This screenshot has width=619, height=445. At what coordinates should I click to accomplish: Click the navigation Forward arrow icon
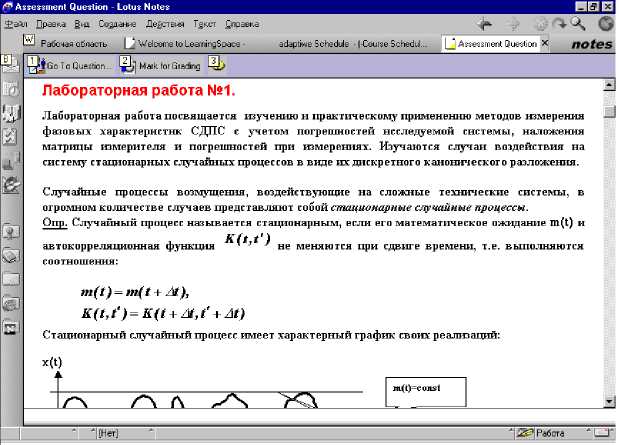513,24
